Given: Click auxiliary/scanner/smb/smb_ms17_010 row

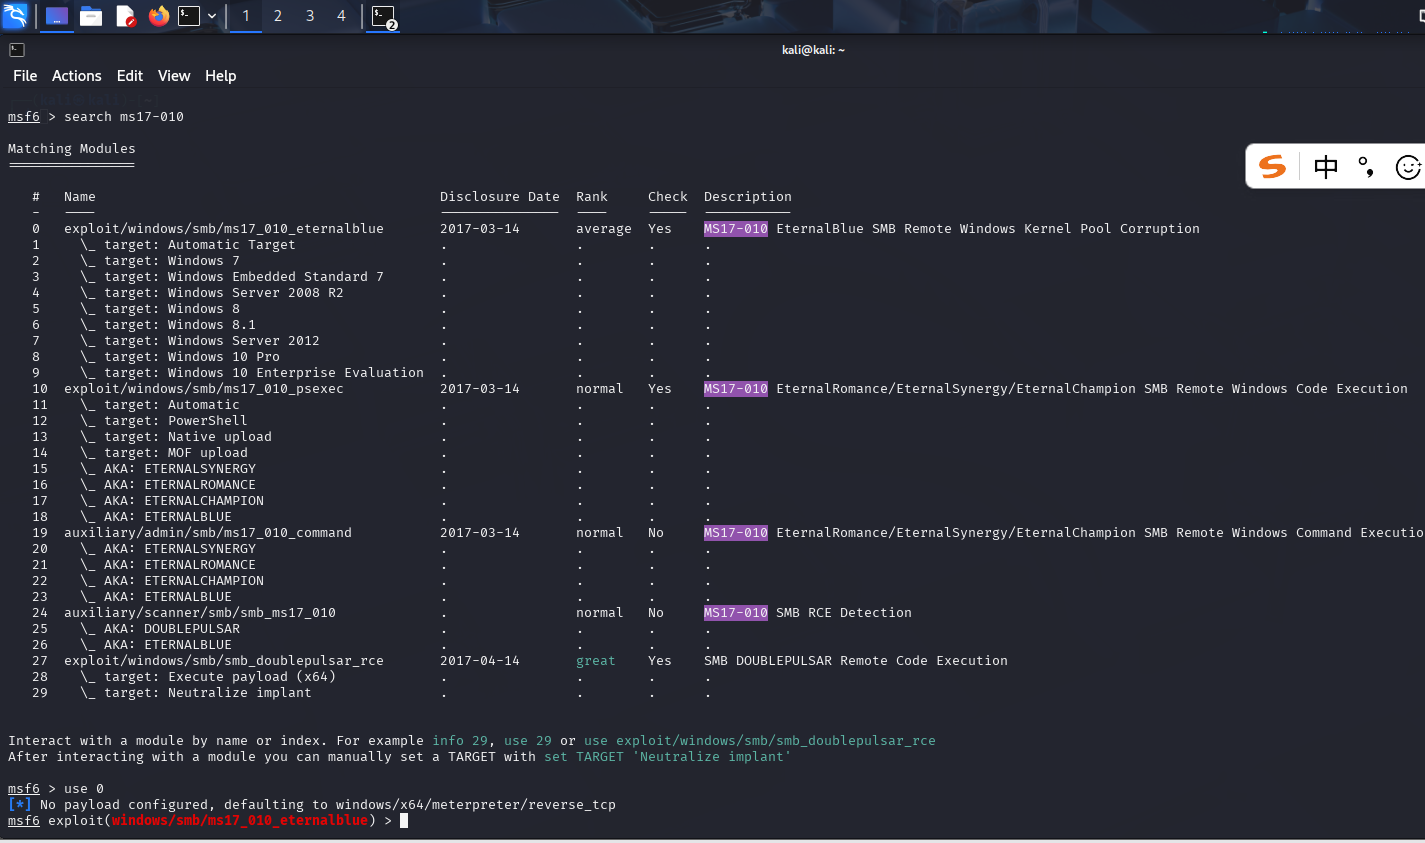Looking at the screenshot, I should (200, 613).
